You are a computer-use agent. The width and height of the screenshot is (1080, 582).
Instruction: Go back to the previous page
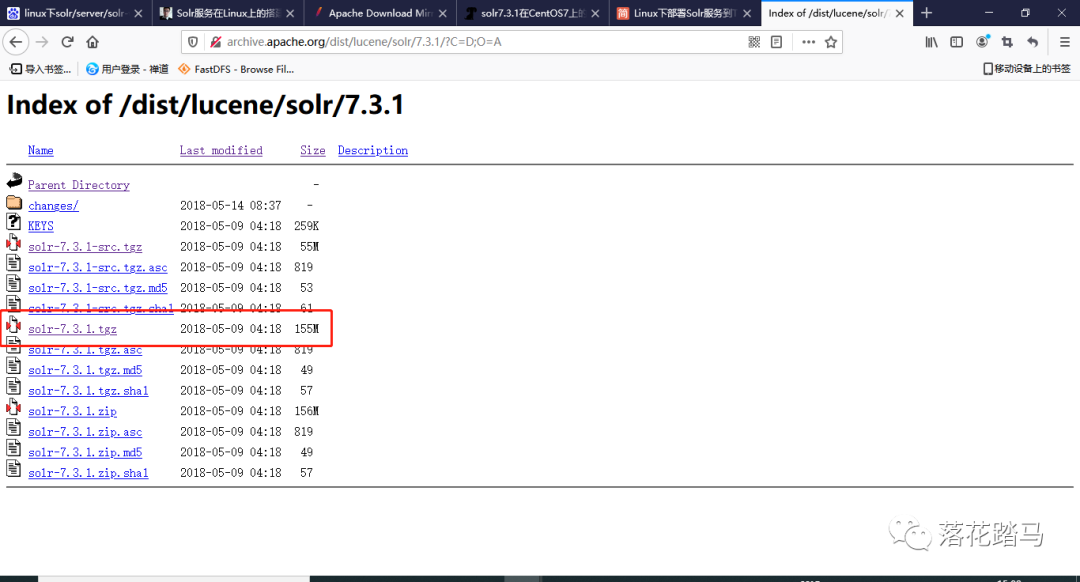15,42
